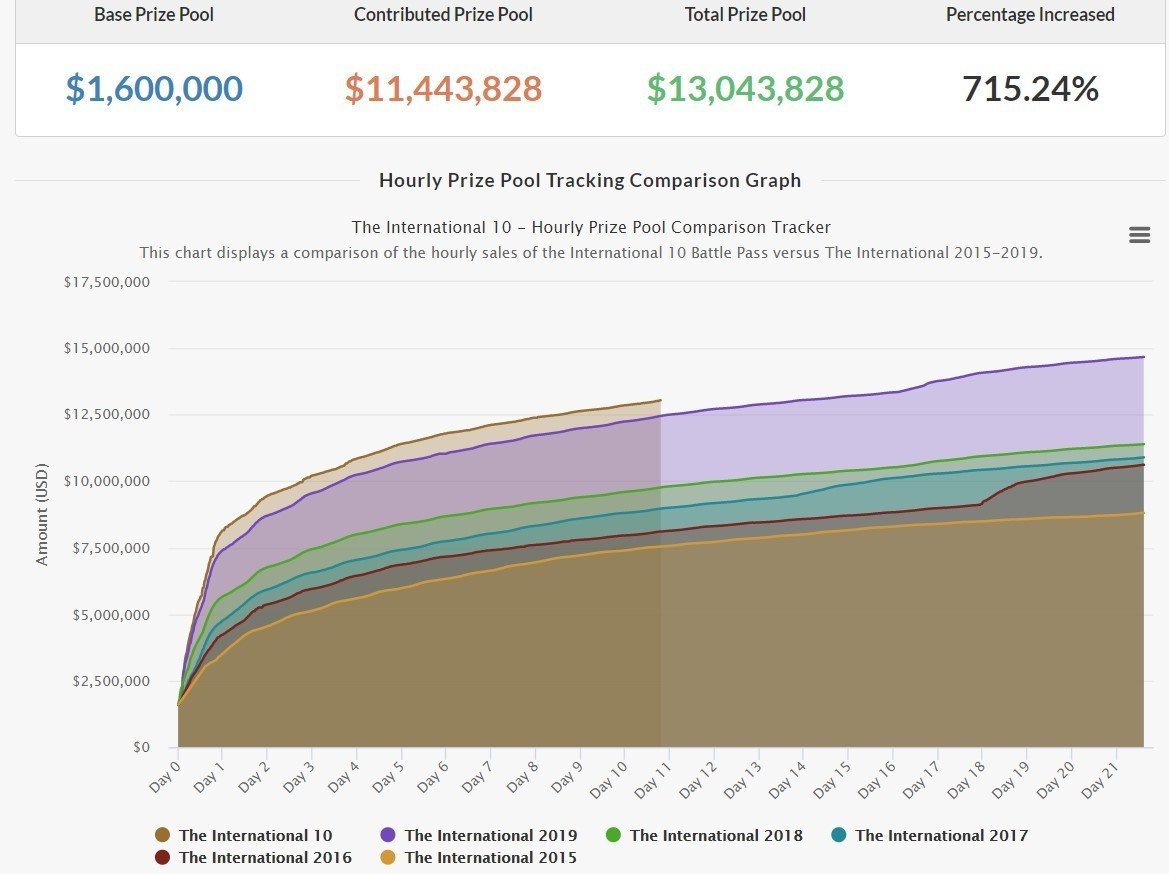The width and height of the screenshot is (1169, 874).
Task: Click the Day 18 x-axis label
Action: click(x=966, y=780)
